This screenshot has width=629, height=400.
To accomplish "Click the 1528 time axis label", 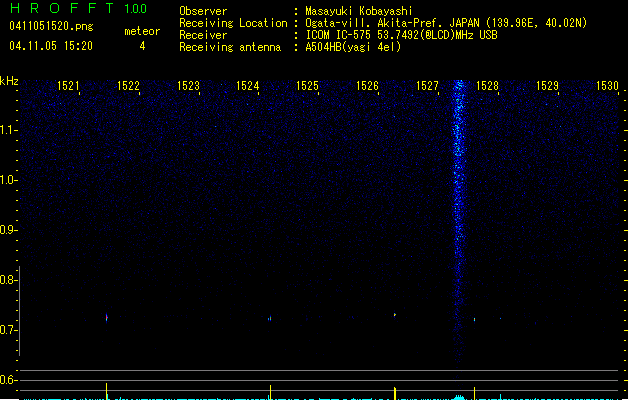I will tap(487, 86).
